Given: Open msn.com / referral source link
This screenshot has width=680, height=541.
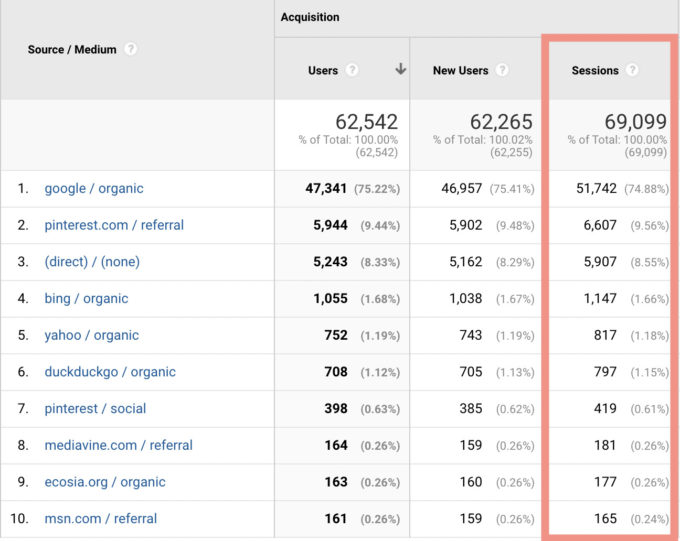Looking at the screenshot, I should [101, 518].
